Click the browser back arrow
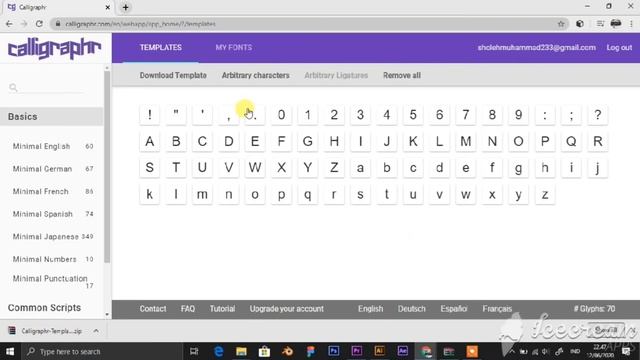This screenshot has height=360, width=640. pos(9,24)
